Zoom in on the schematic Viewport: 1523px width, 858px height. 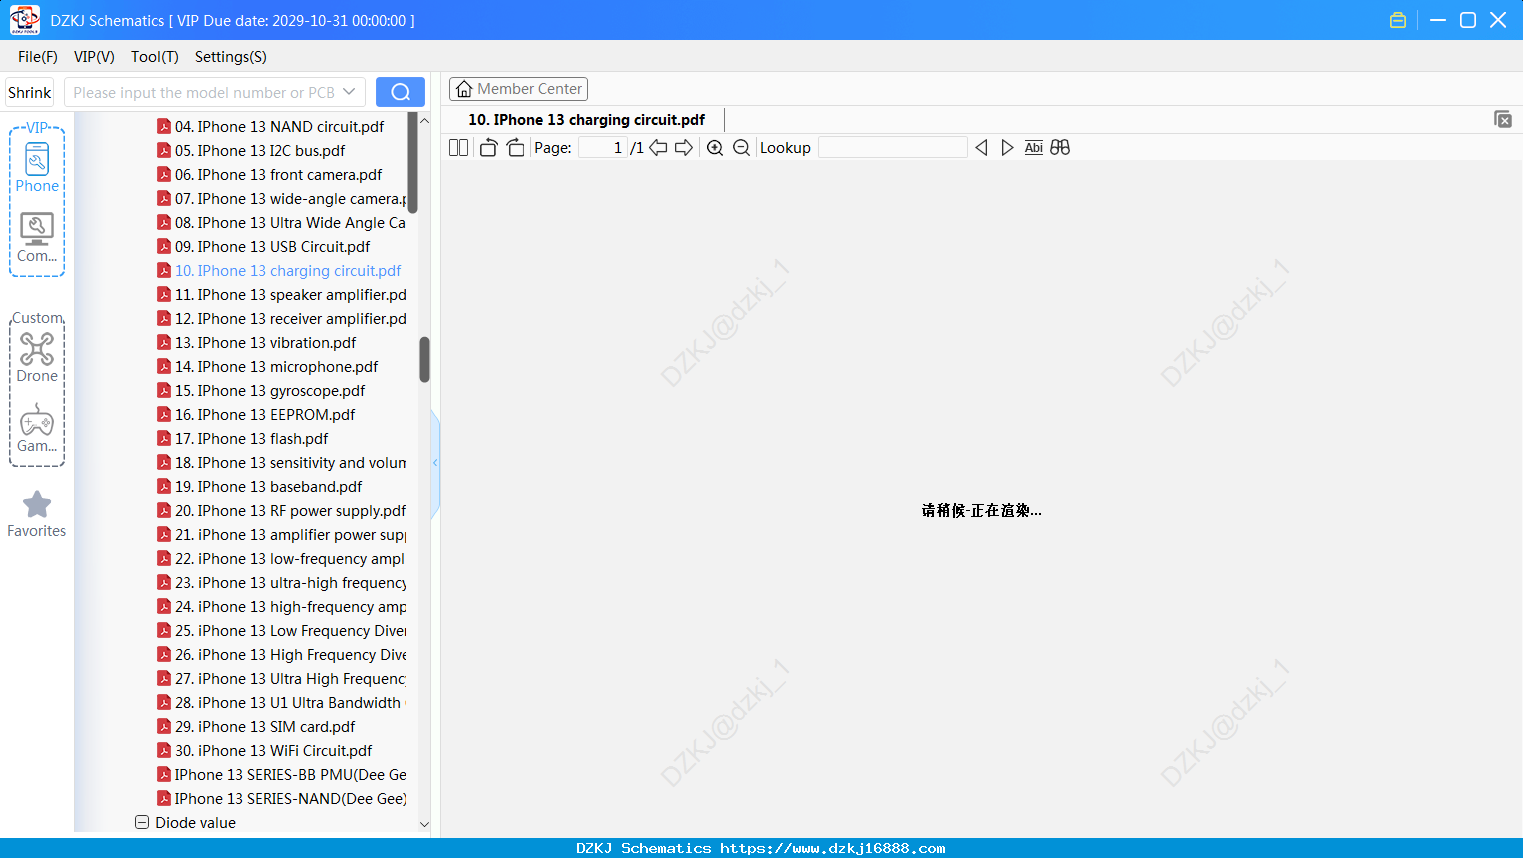715,148
